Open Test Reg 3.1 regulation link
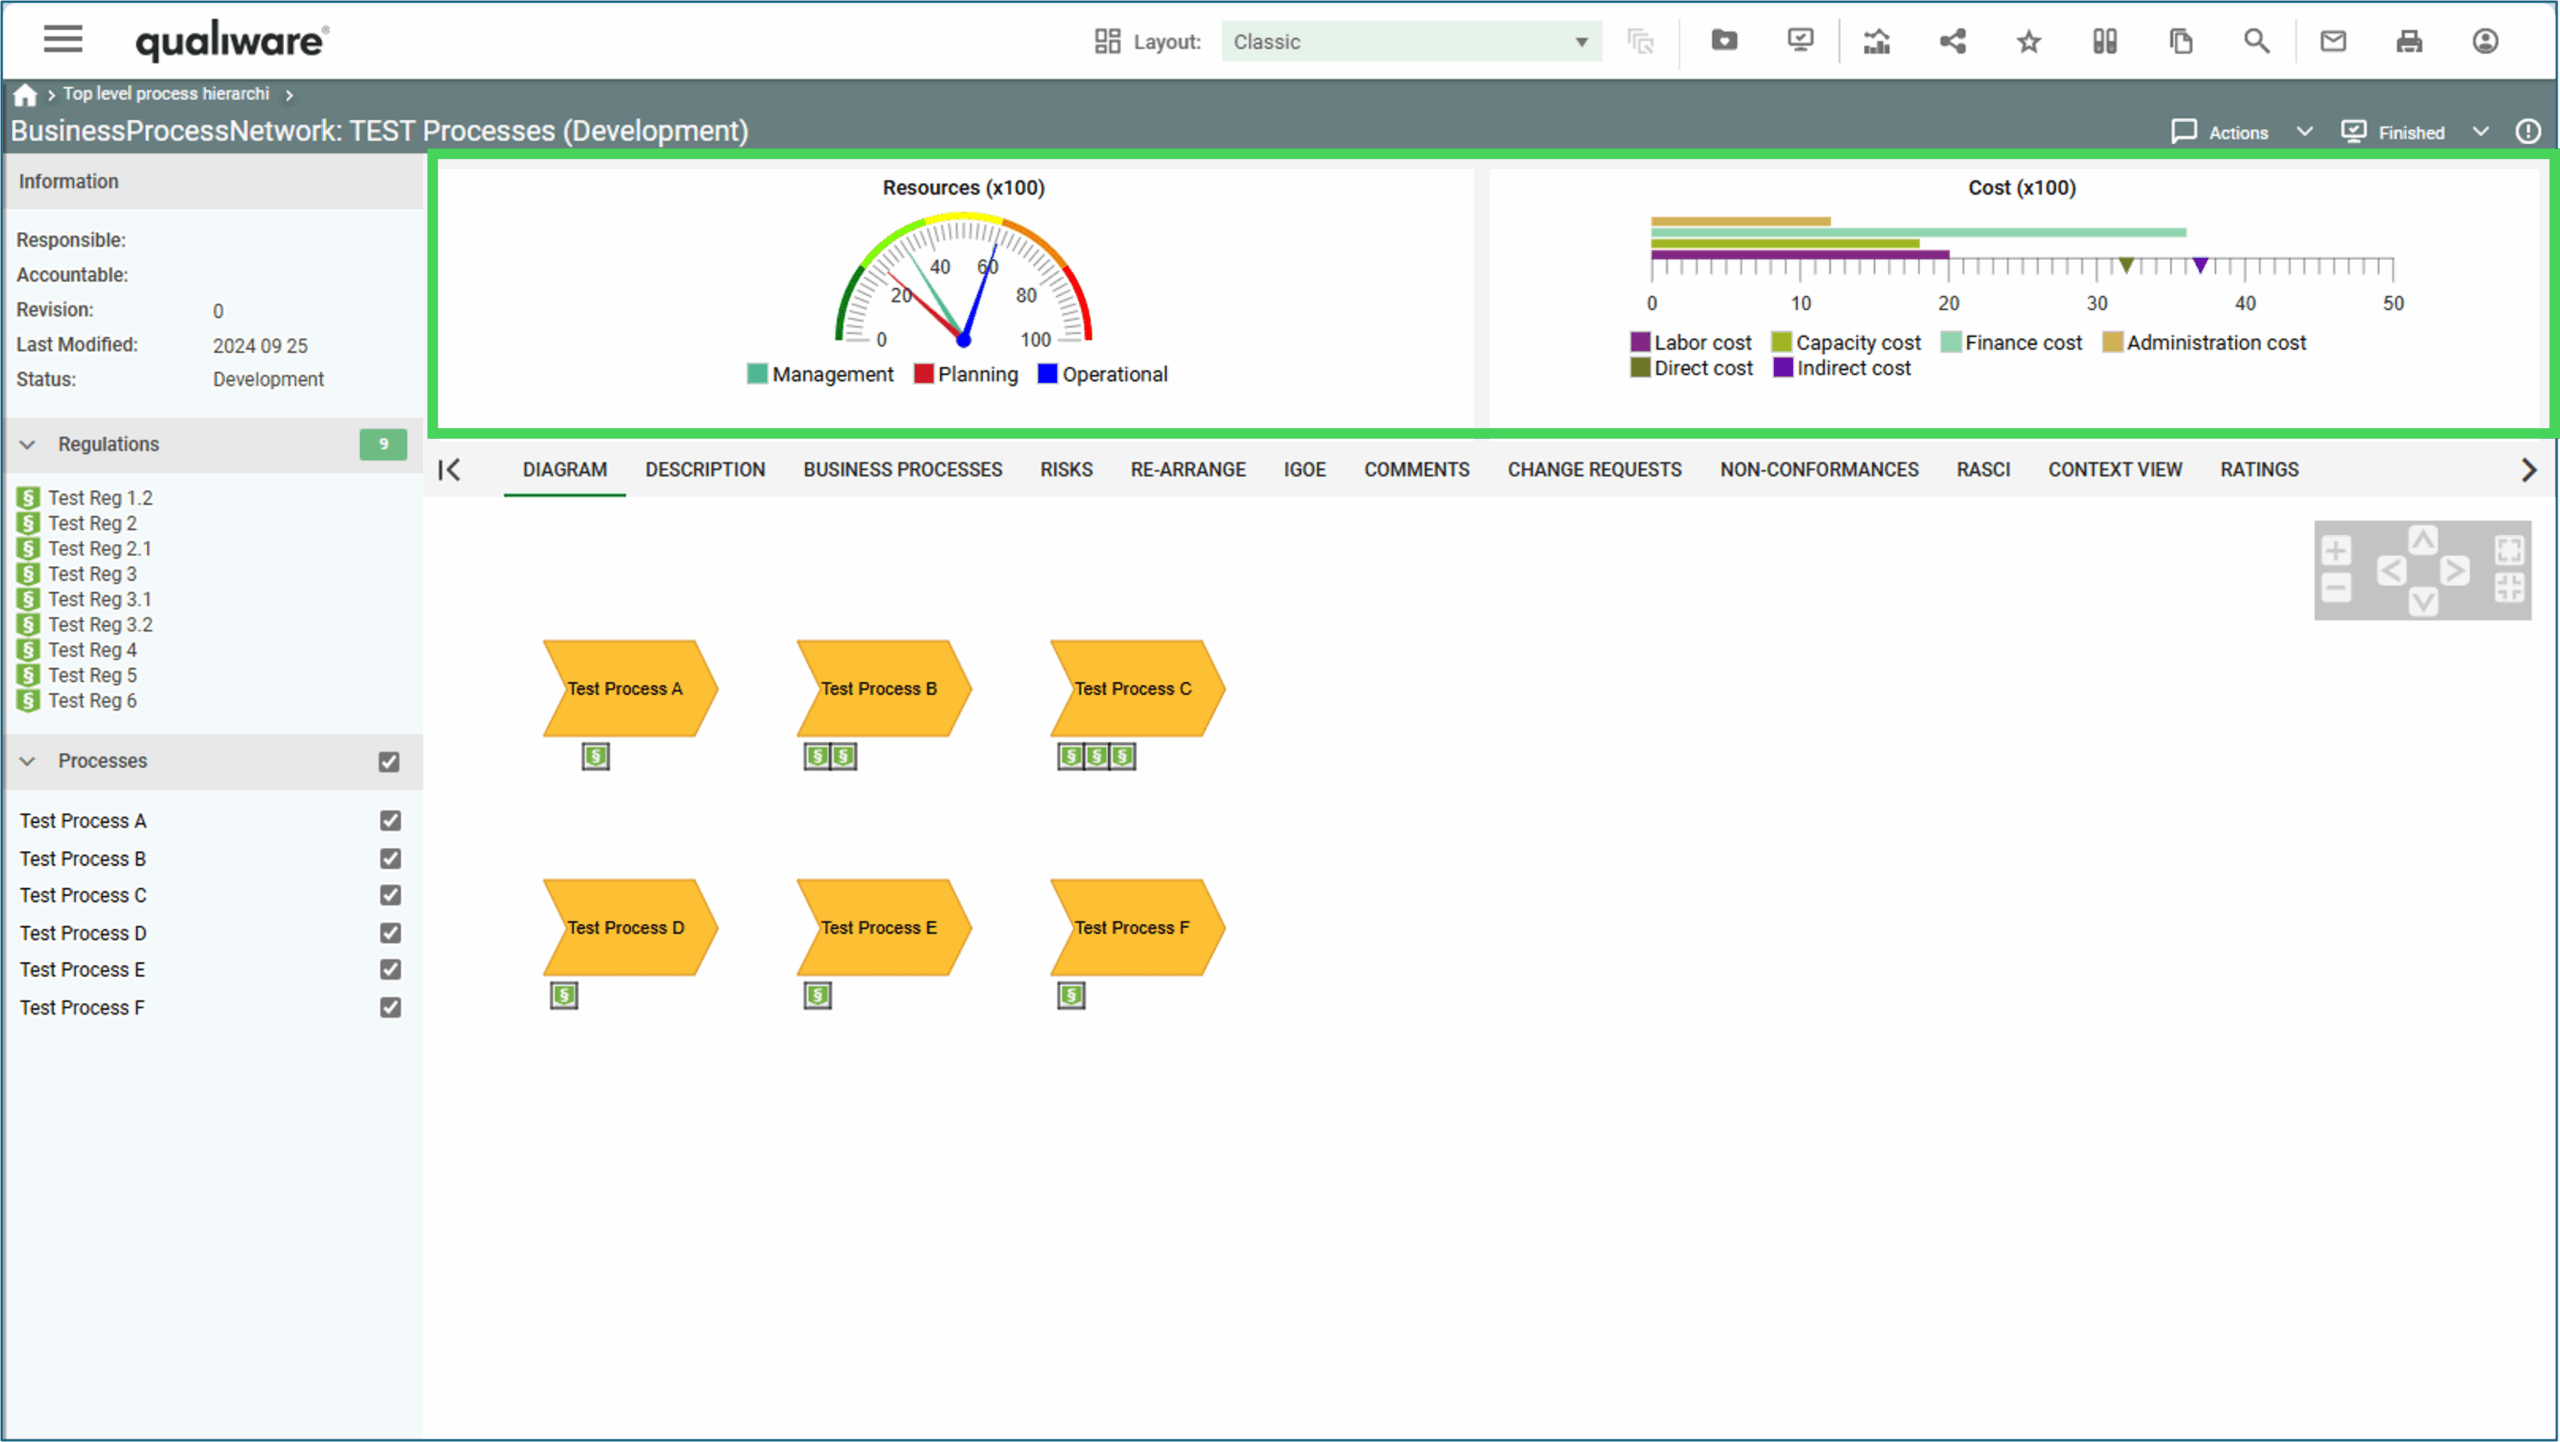Viewport: 2560px width, 1442px height. pyautogui.click(x=99, y=599)
